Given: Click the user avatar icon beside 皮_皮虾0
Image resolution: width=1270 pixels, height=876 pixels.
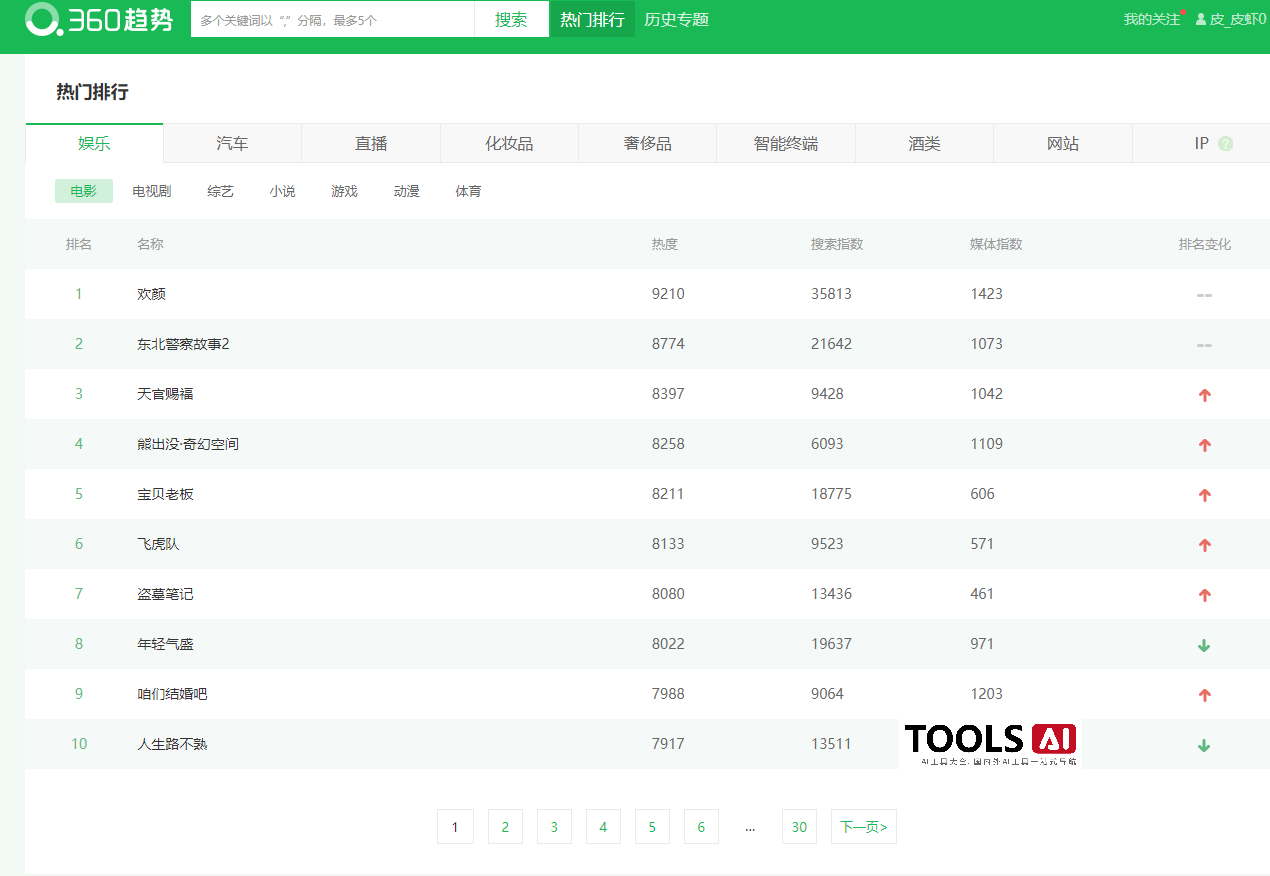Looking at the screenshot, I should coord(1201,20).
